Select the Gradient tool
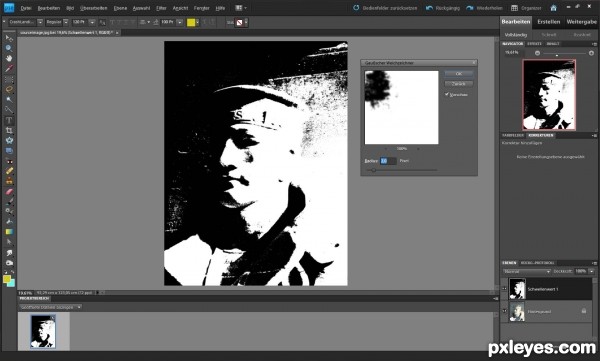The image size is (600, 361). [x=9, y=232]
